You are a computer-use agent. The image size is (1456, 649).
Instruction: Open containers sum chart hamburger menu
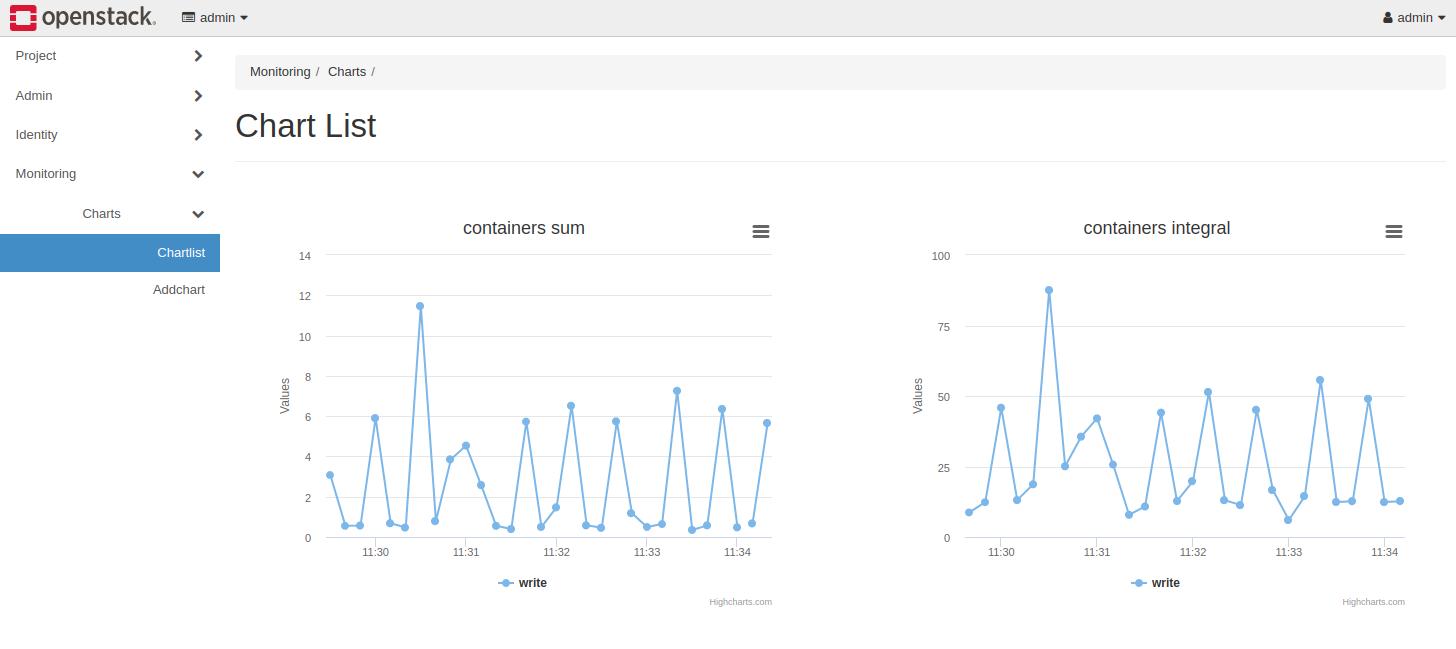pos(761,231)
